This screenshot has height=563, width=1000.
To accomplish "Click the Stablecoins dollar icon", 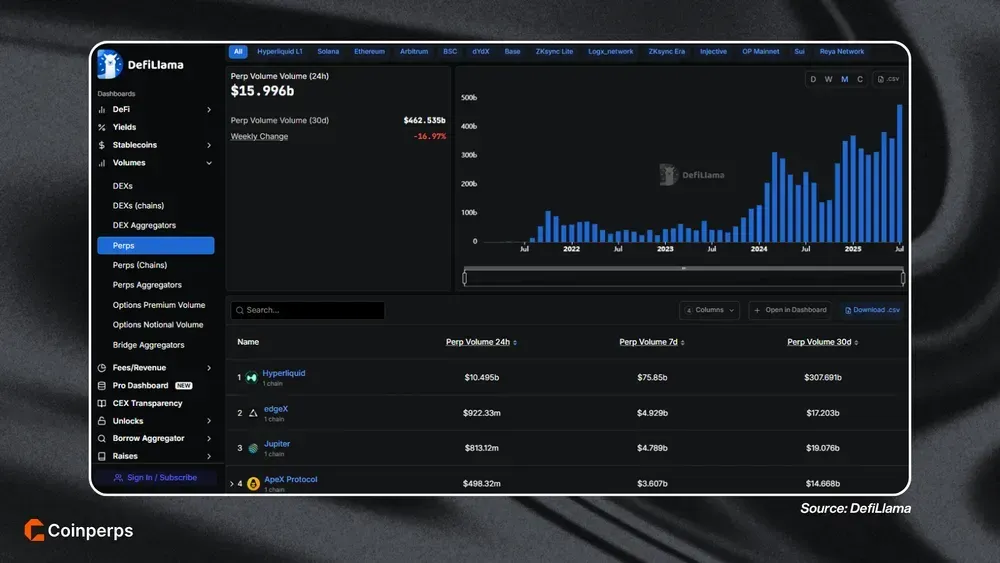I will pyautogui.click(x=101, y=145).
